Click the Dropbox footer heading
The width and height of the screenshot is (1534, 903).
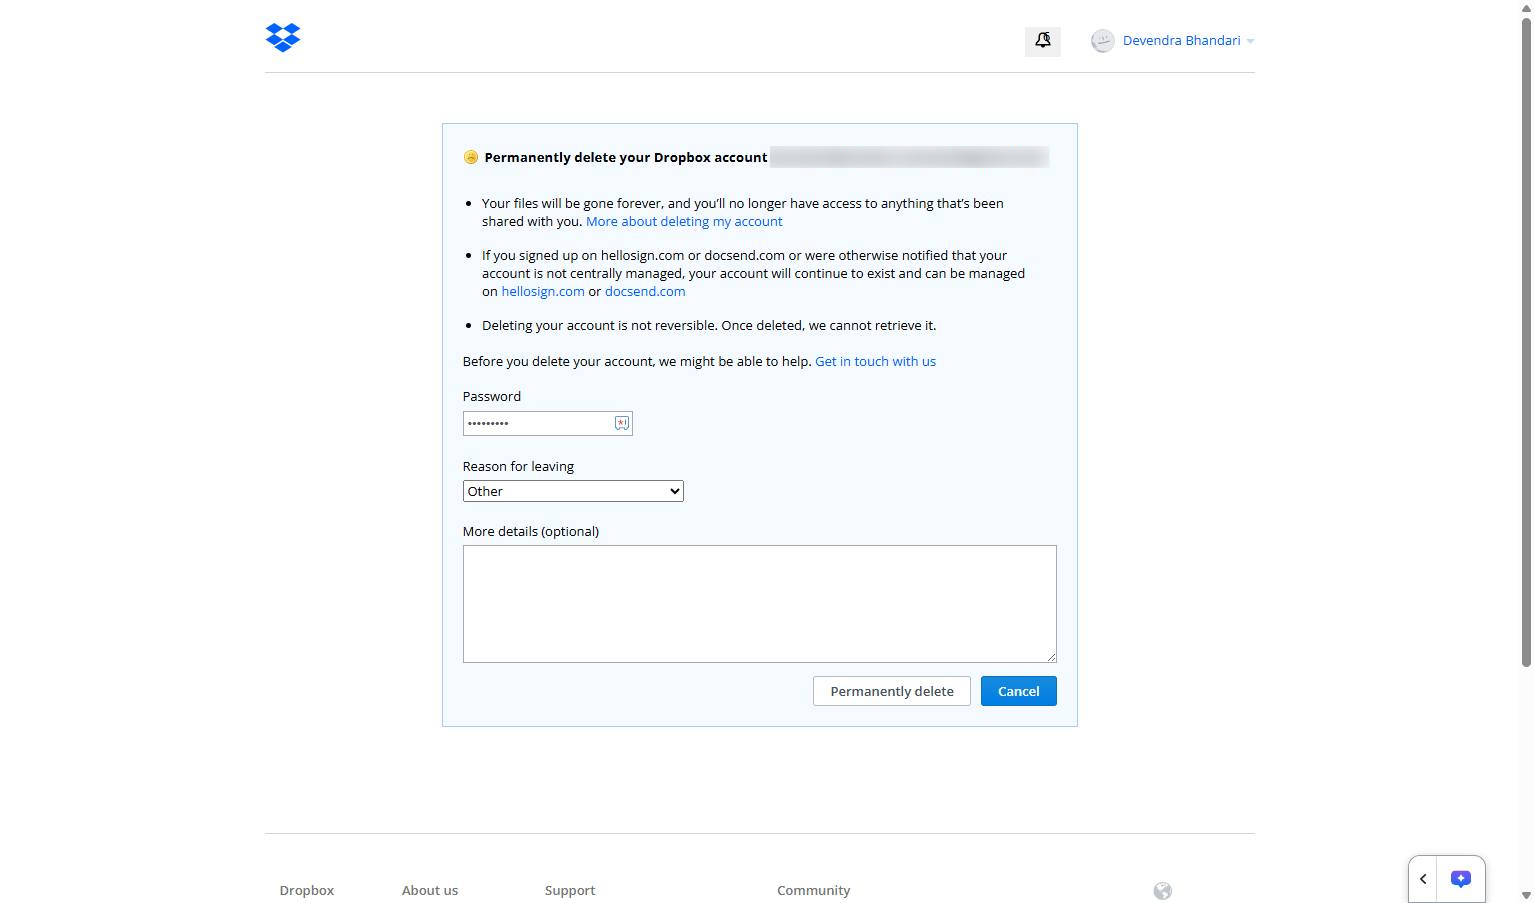(x=307, y=890)
